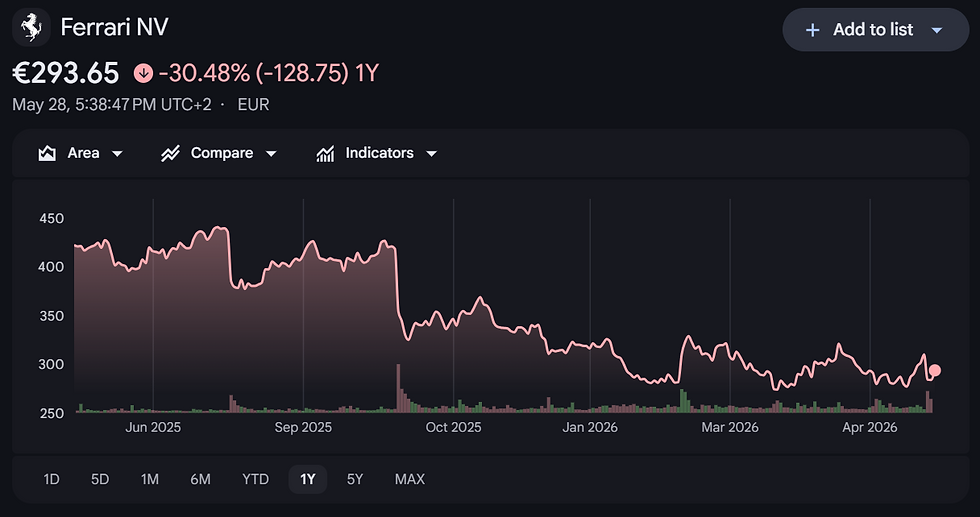Click the EUR currency label
Image resolution: width=980 pixels, height=517 pixels.
pos(253,104)
